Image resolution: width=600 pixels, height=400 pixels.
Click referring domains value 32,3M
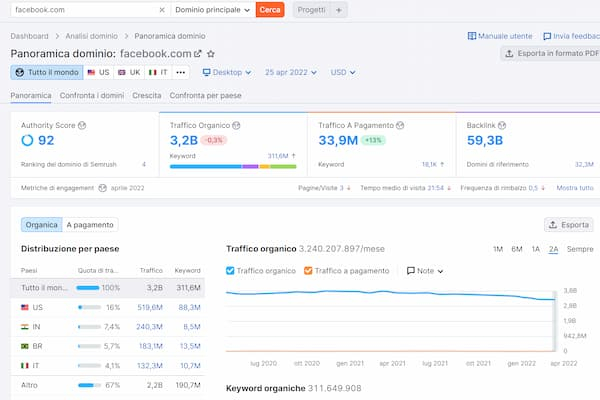pos(584,164)
